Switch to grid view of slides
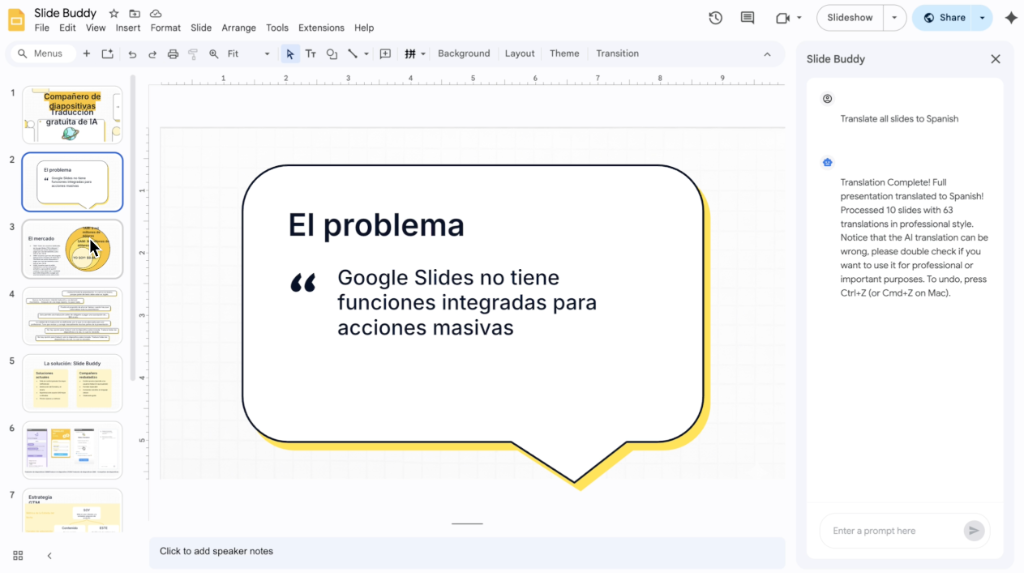 tap(18, 555)
